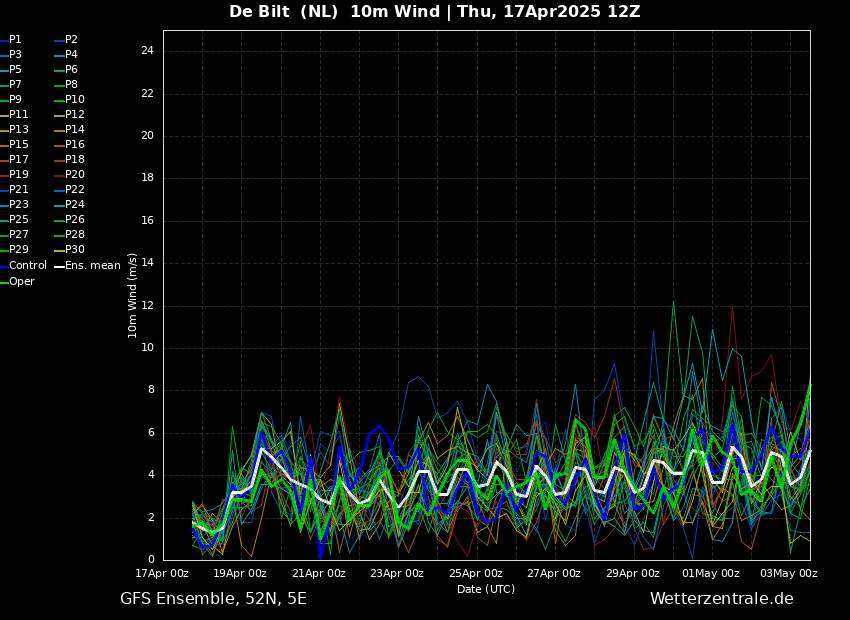The height and width of the screenshot is (620, 850).
Task: Click the Wetterzentrale.de watermark text
Action: pos(721,599)
